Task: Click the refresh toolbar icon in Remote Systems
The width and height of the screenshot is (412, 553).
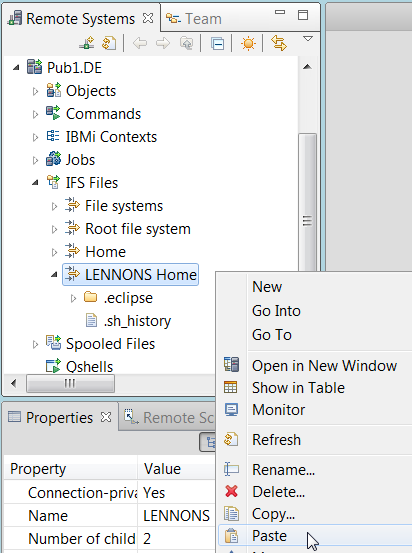Action: point(109,43)
